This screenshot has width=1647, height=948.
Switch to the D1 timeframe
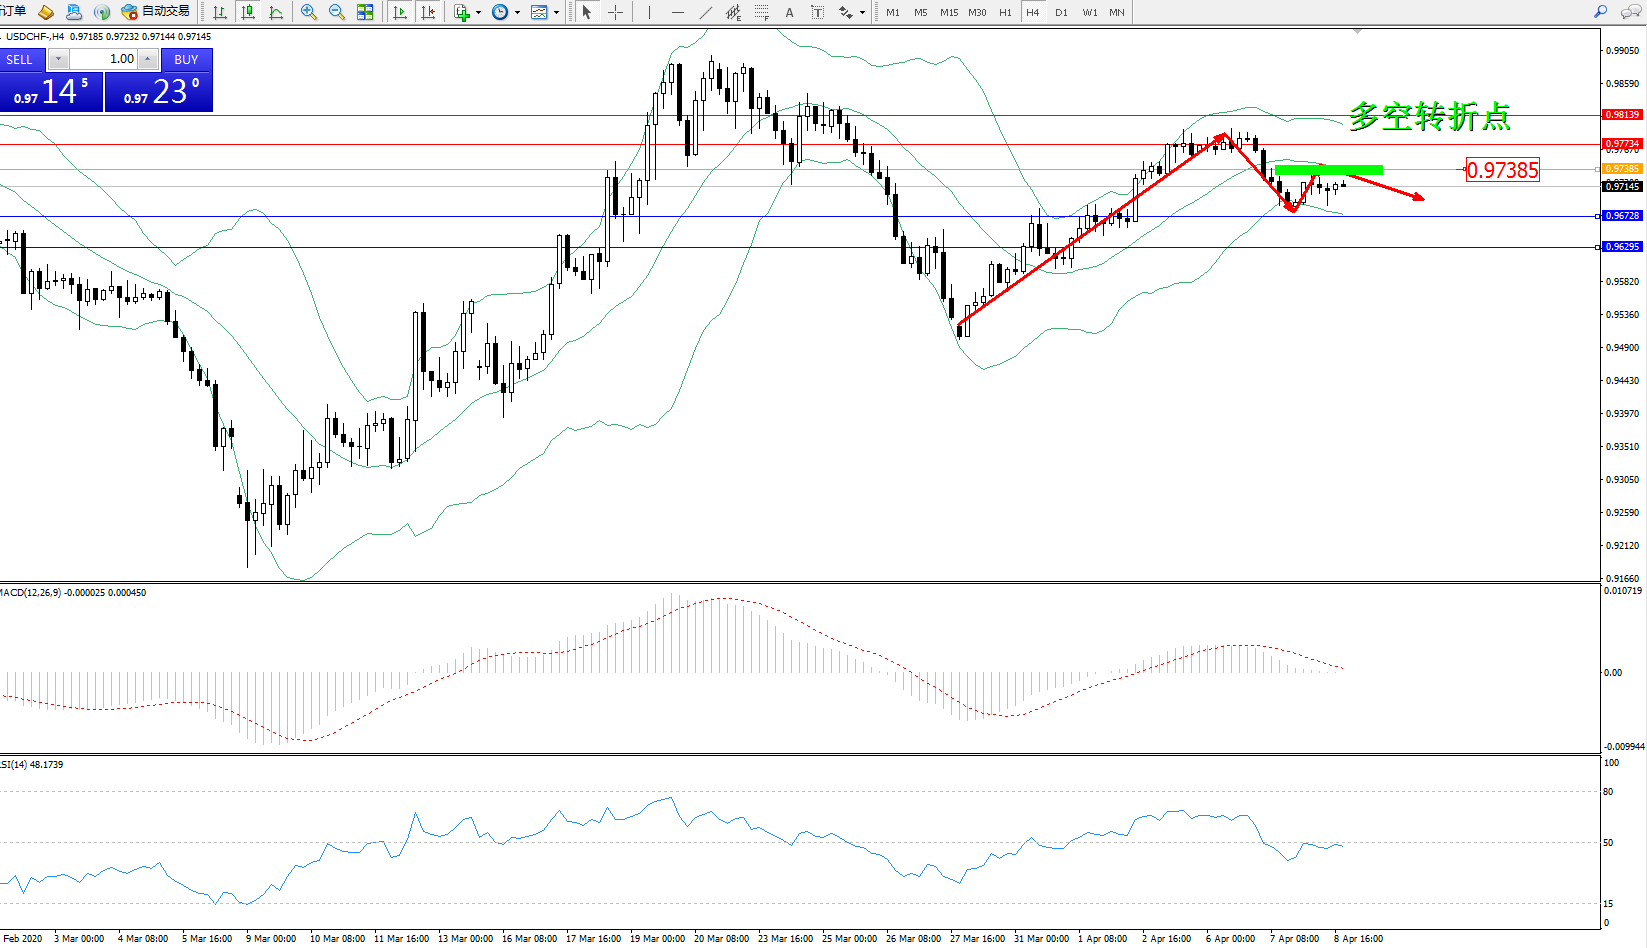click(1061, 12)
